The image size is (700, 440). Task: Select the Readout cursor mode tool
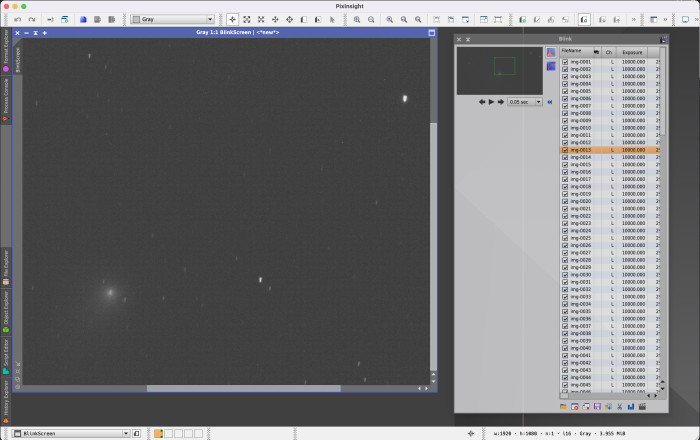pos(232,20)
